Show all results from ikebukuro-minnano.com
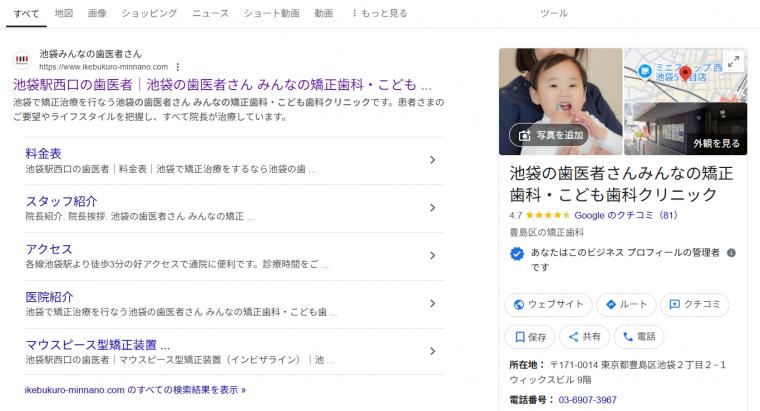Screen dimensions: 760x411 click(135, 390)
